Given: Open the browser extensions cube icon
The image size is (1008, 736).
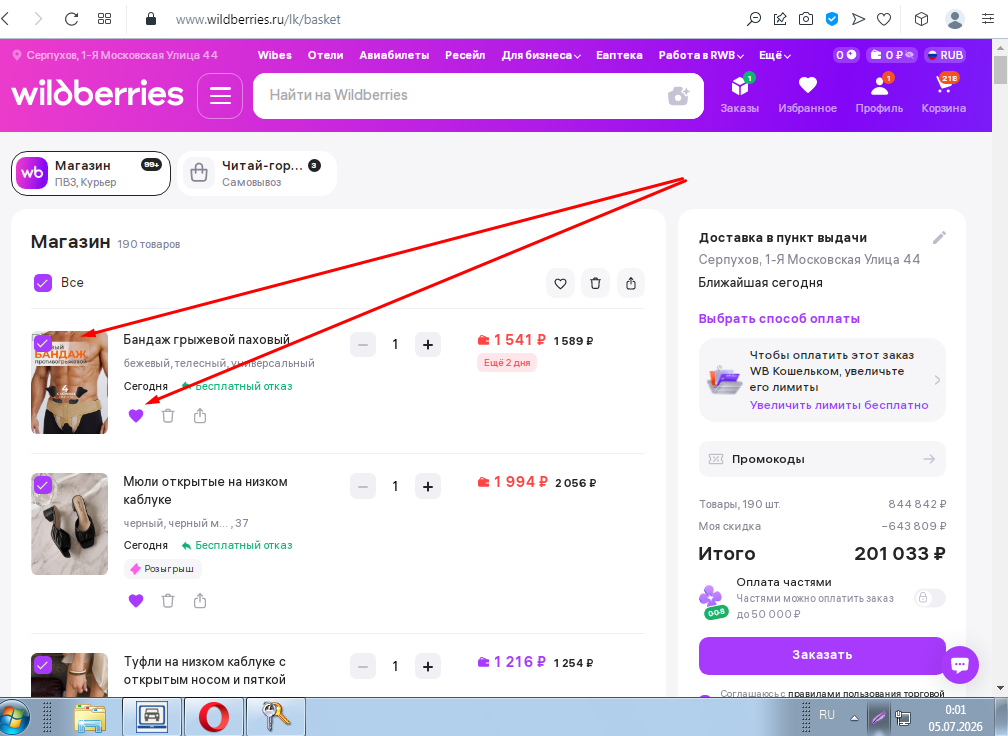Looking at the screenshot, I should tap(921, 19).
